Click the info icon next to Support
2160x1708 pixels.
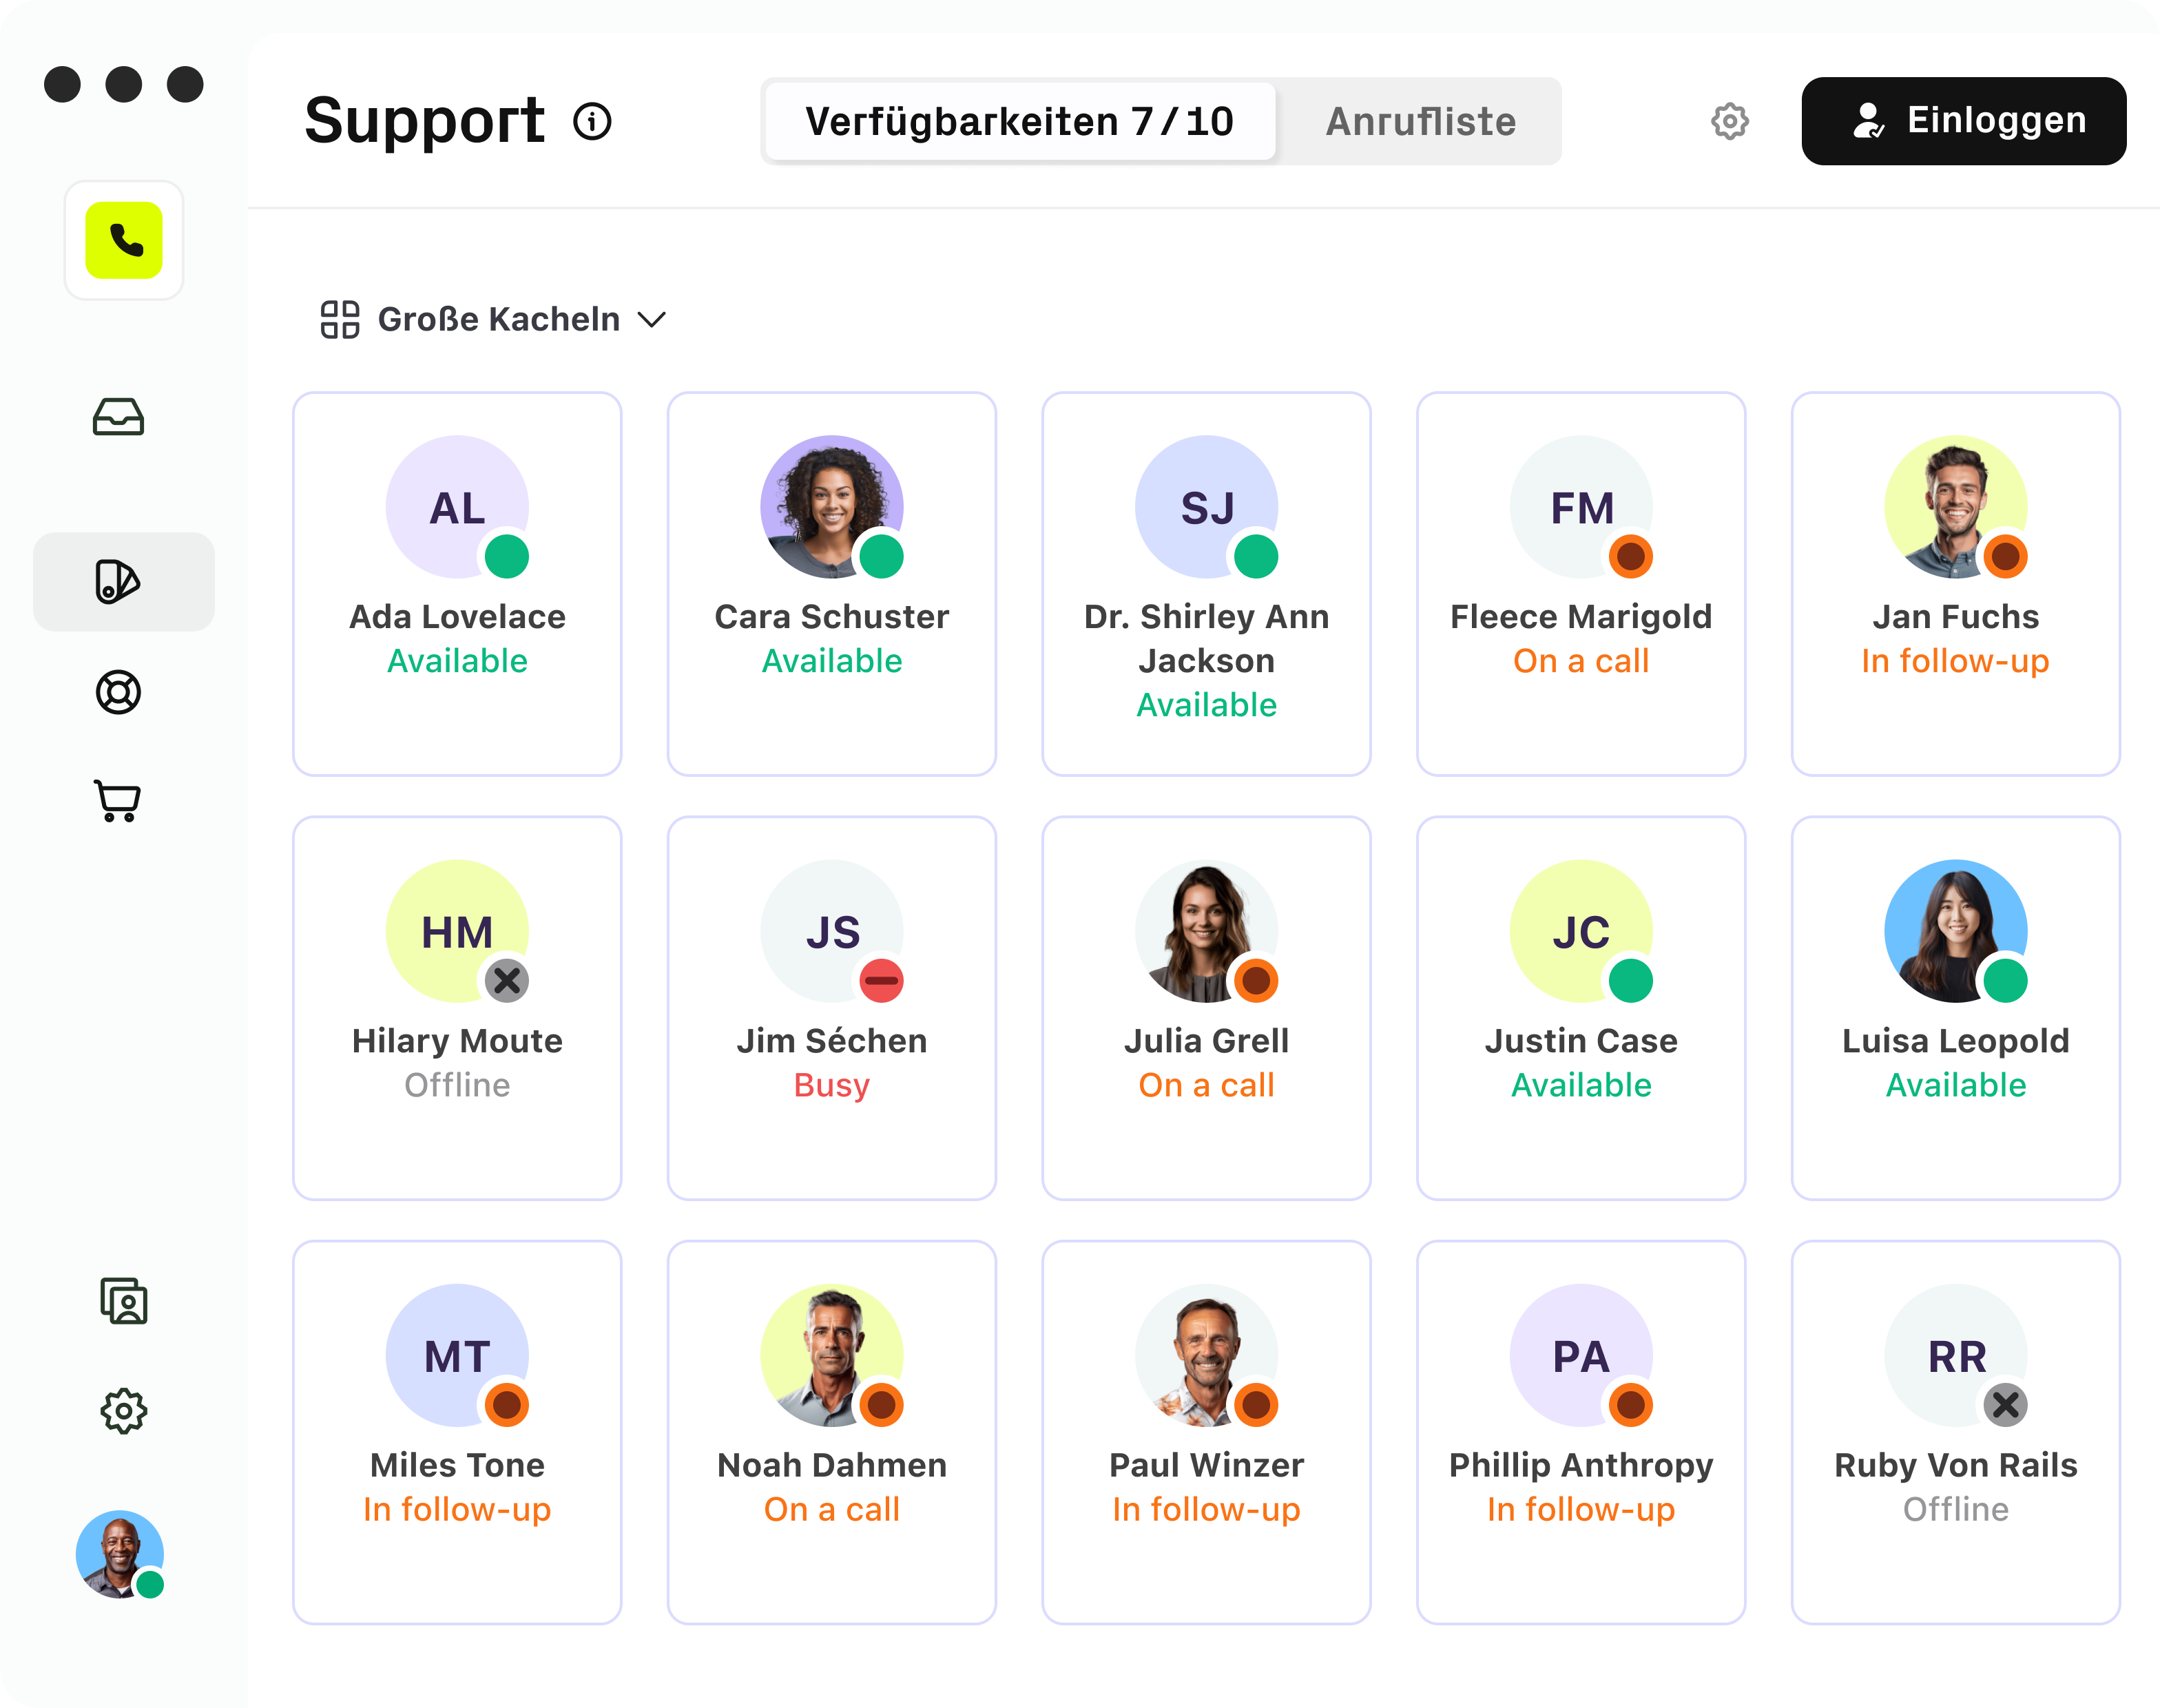(x=592, y=122)
